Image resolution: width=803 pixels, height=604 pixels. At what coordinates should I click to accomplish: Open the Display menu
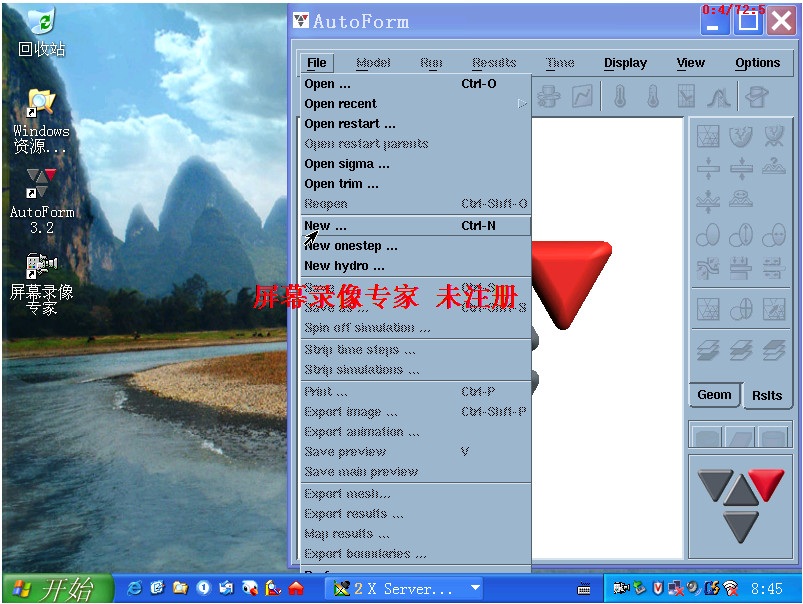[625, 63]
